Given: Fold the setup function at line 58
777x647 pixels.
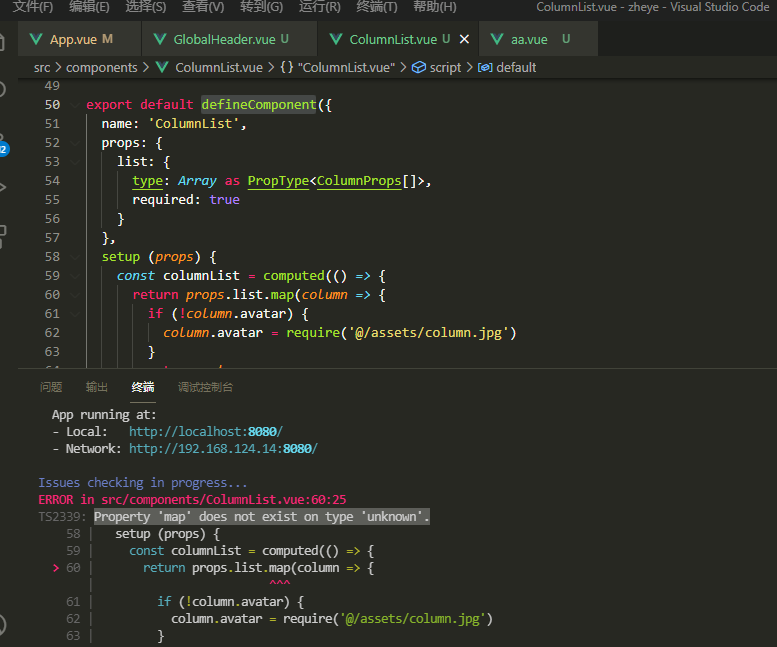Looking at the screenshot, I should (x=77, y=257).
